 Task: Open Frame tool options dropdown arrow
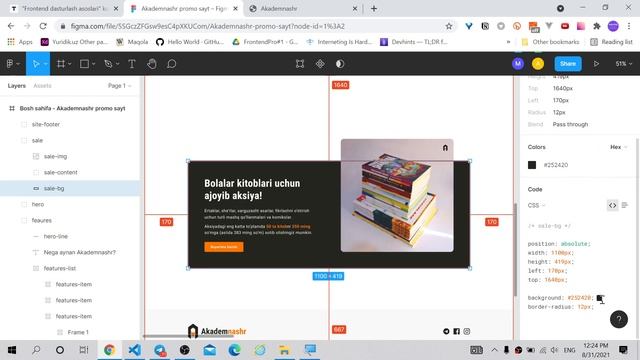click(70, 64)
